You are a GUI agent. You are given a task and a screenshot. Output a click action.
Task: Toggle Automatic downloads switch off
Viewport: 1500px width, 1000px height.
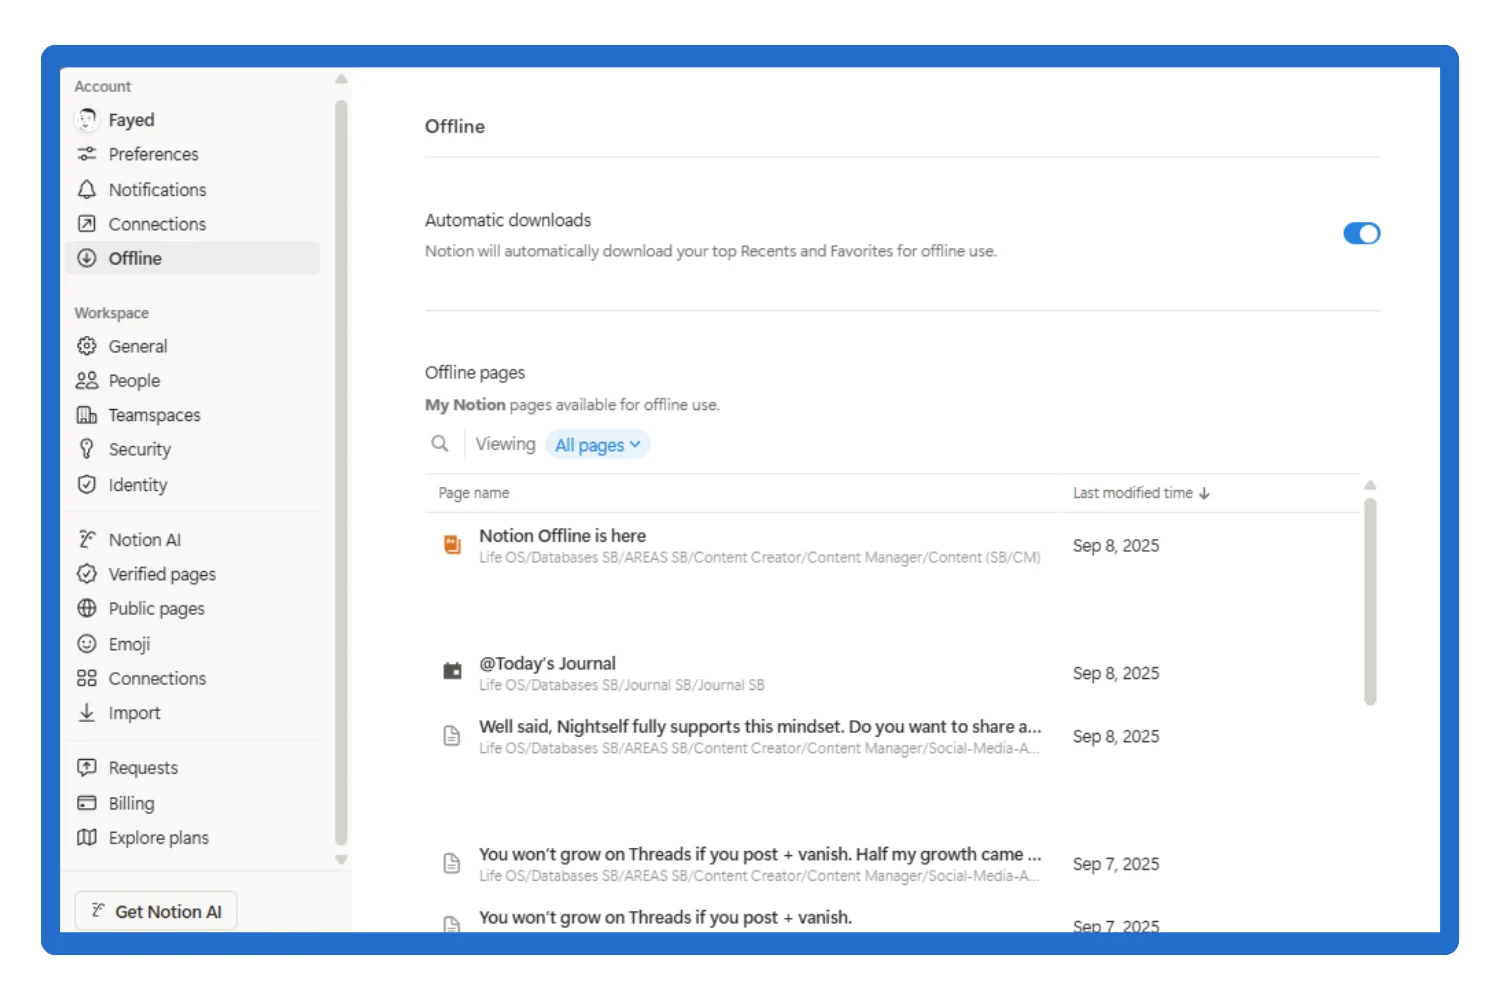1361,233
